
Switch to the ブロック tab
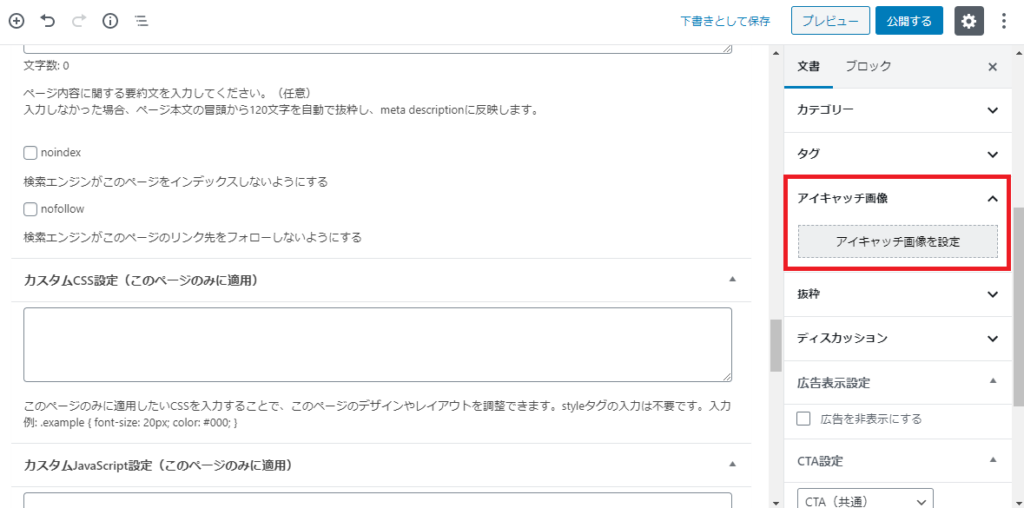pyautogui.click(x=868, y=66)
